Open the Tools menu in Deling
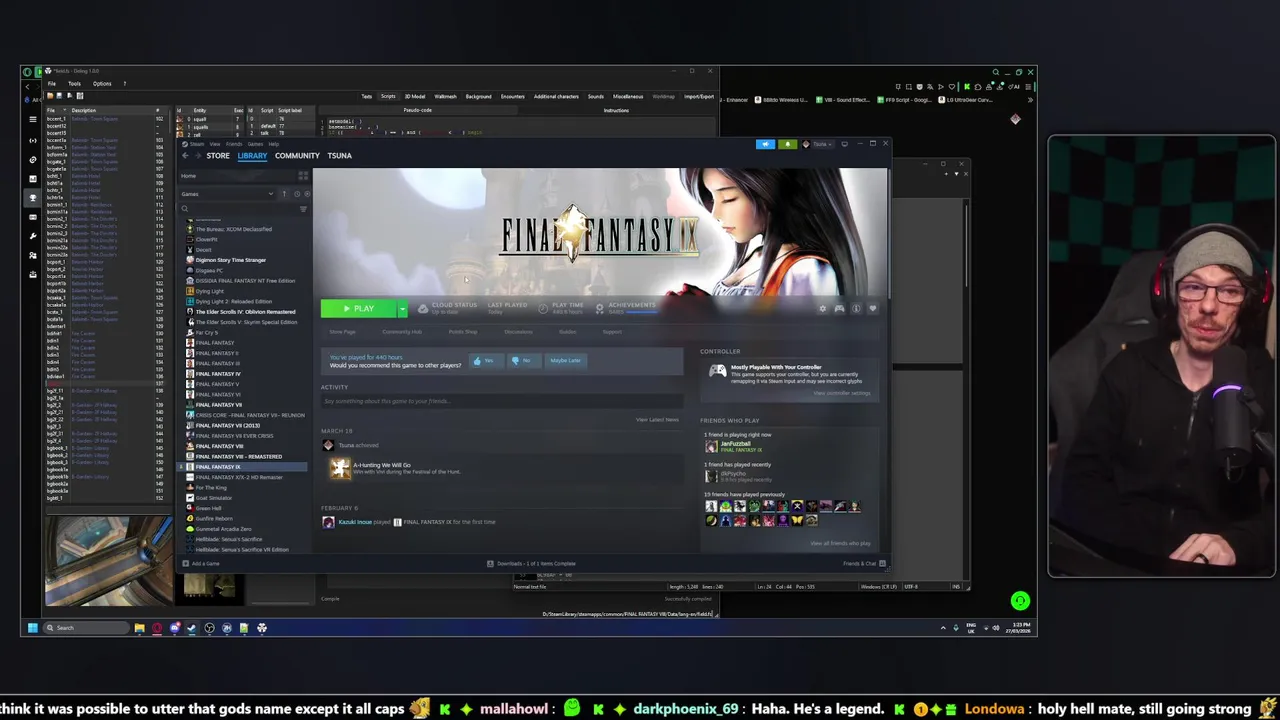Screen dimensions: 1280x720 pos(74,84)
